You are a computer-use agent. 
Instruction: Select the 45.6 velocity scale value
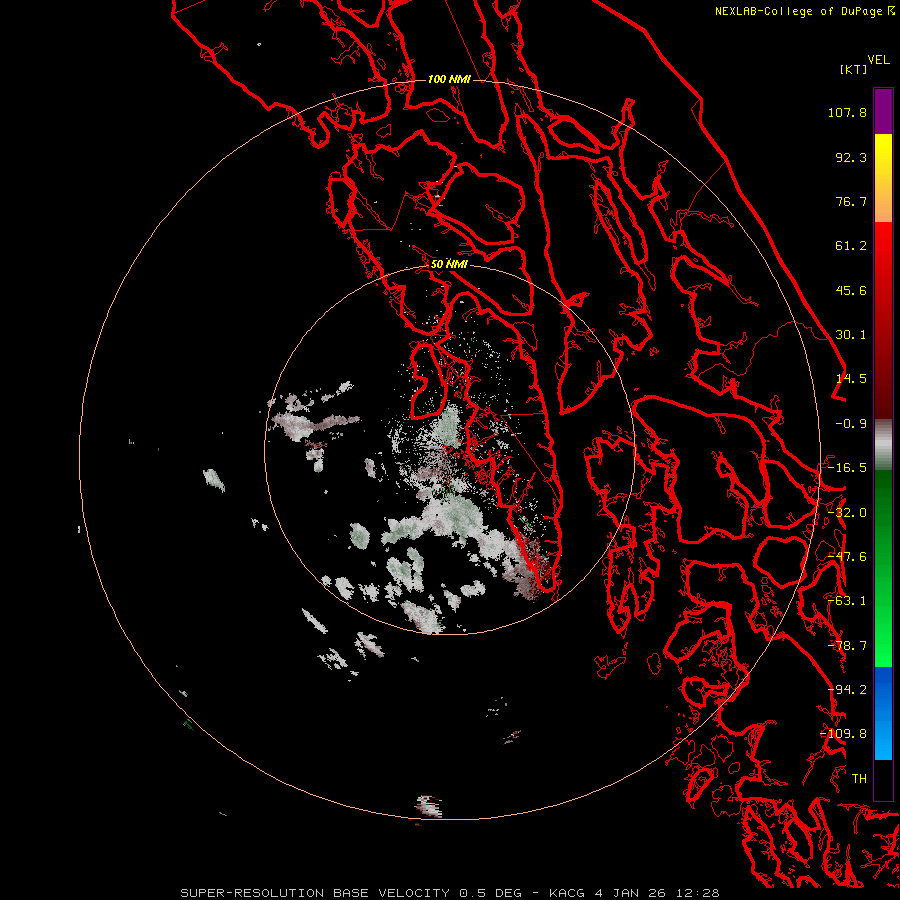click(851, 290)
